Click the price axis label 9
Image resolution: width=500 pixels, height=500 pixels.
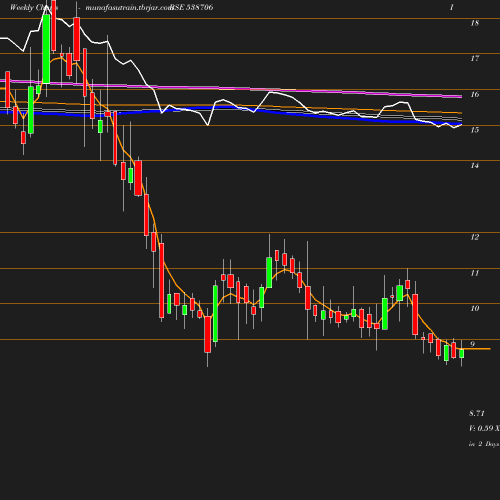(472, 344)
